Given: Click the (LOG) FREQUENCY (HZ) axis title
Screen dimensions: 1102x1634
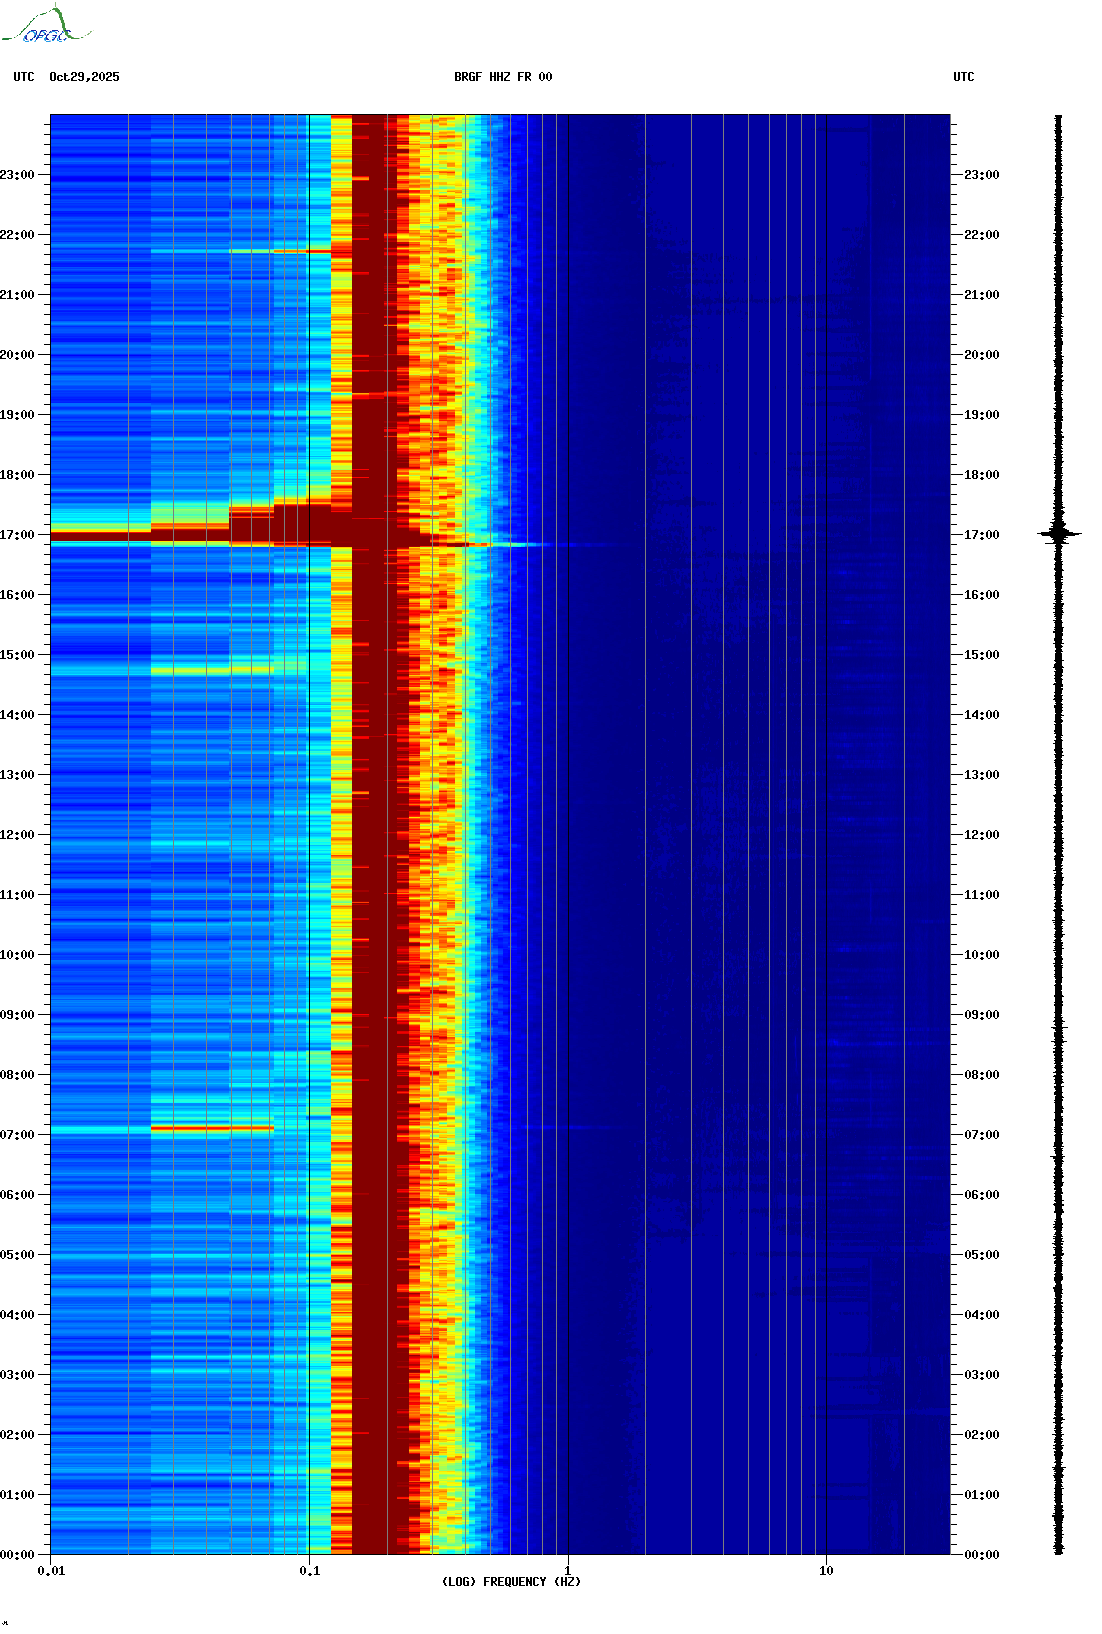Looking at the screenshot, I should (x=511, y=1582).
